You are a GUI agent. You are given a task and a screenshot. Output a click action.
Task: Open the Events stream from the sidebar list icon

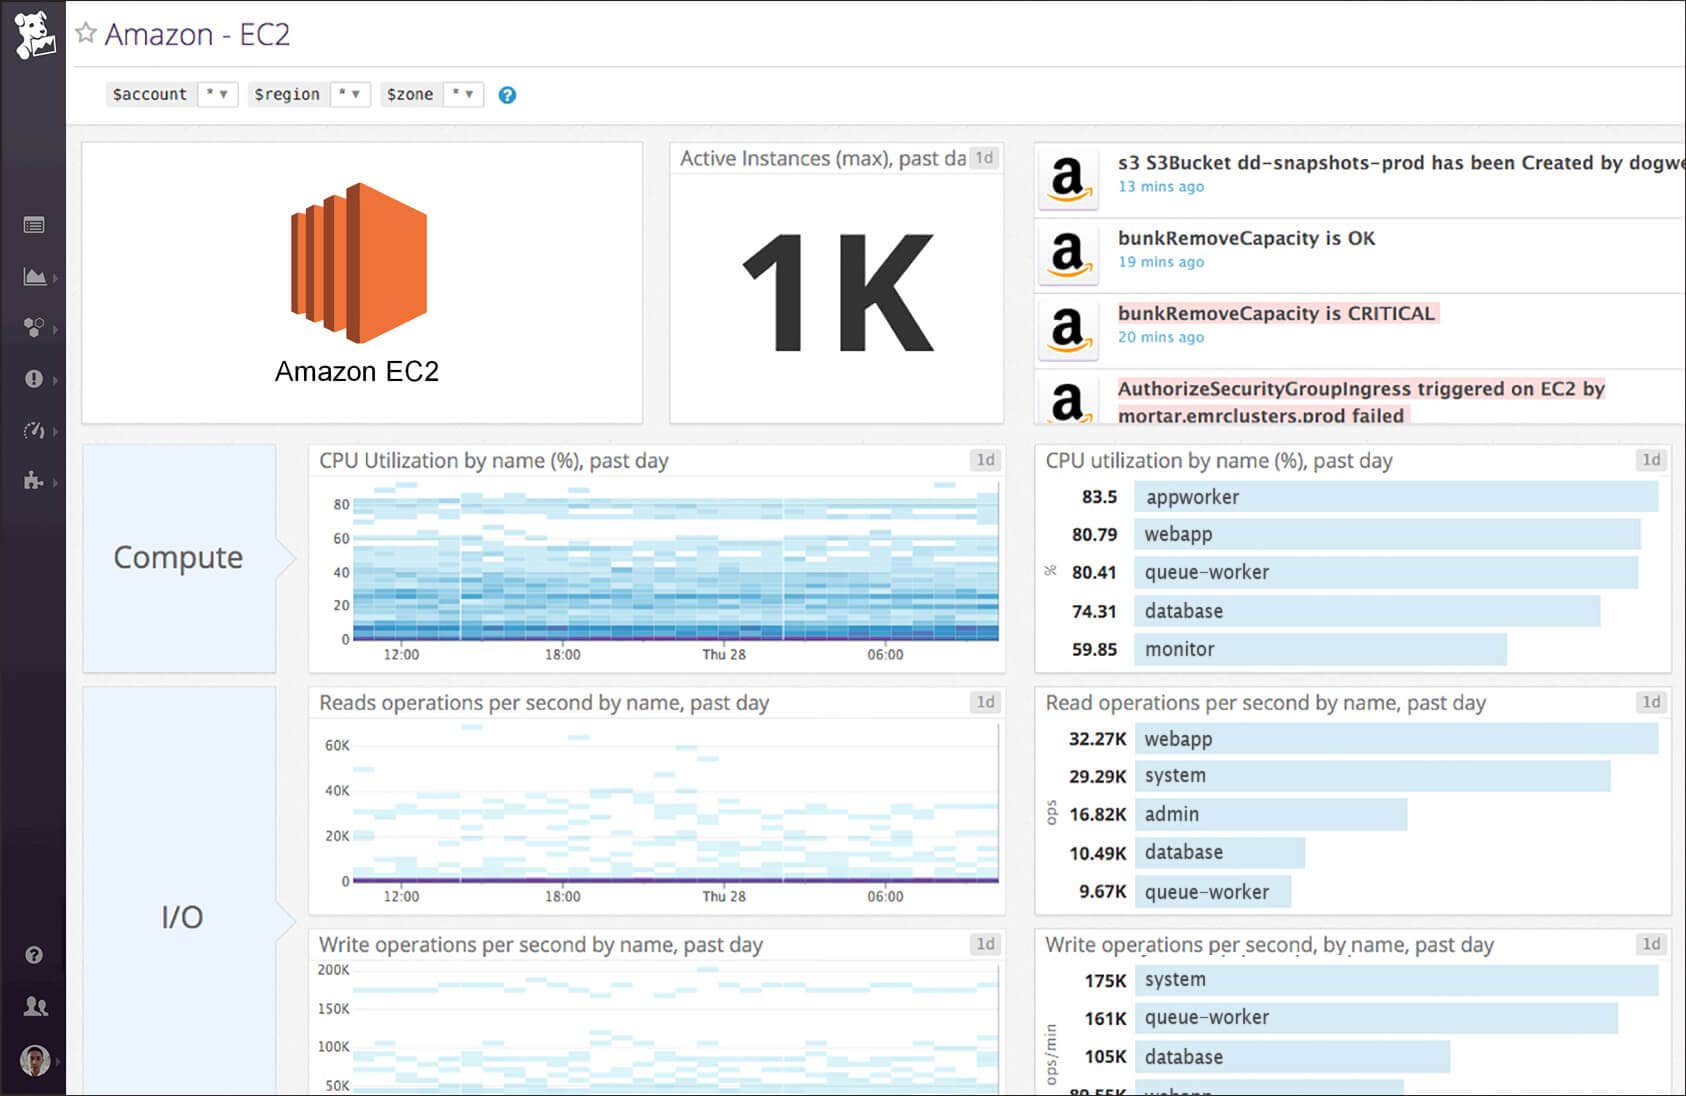pos(34,225)
